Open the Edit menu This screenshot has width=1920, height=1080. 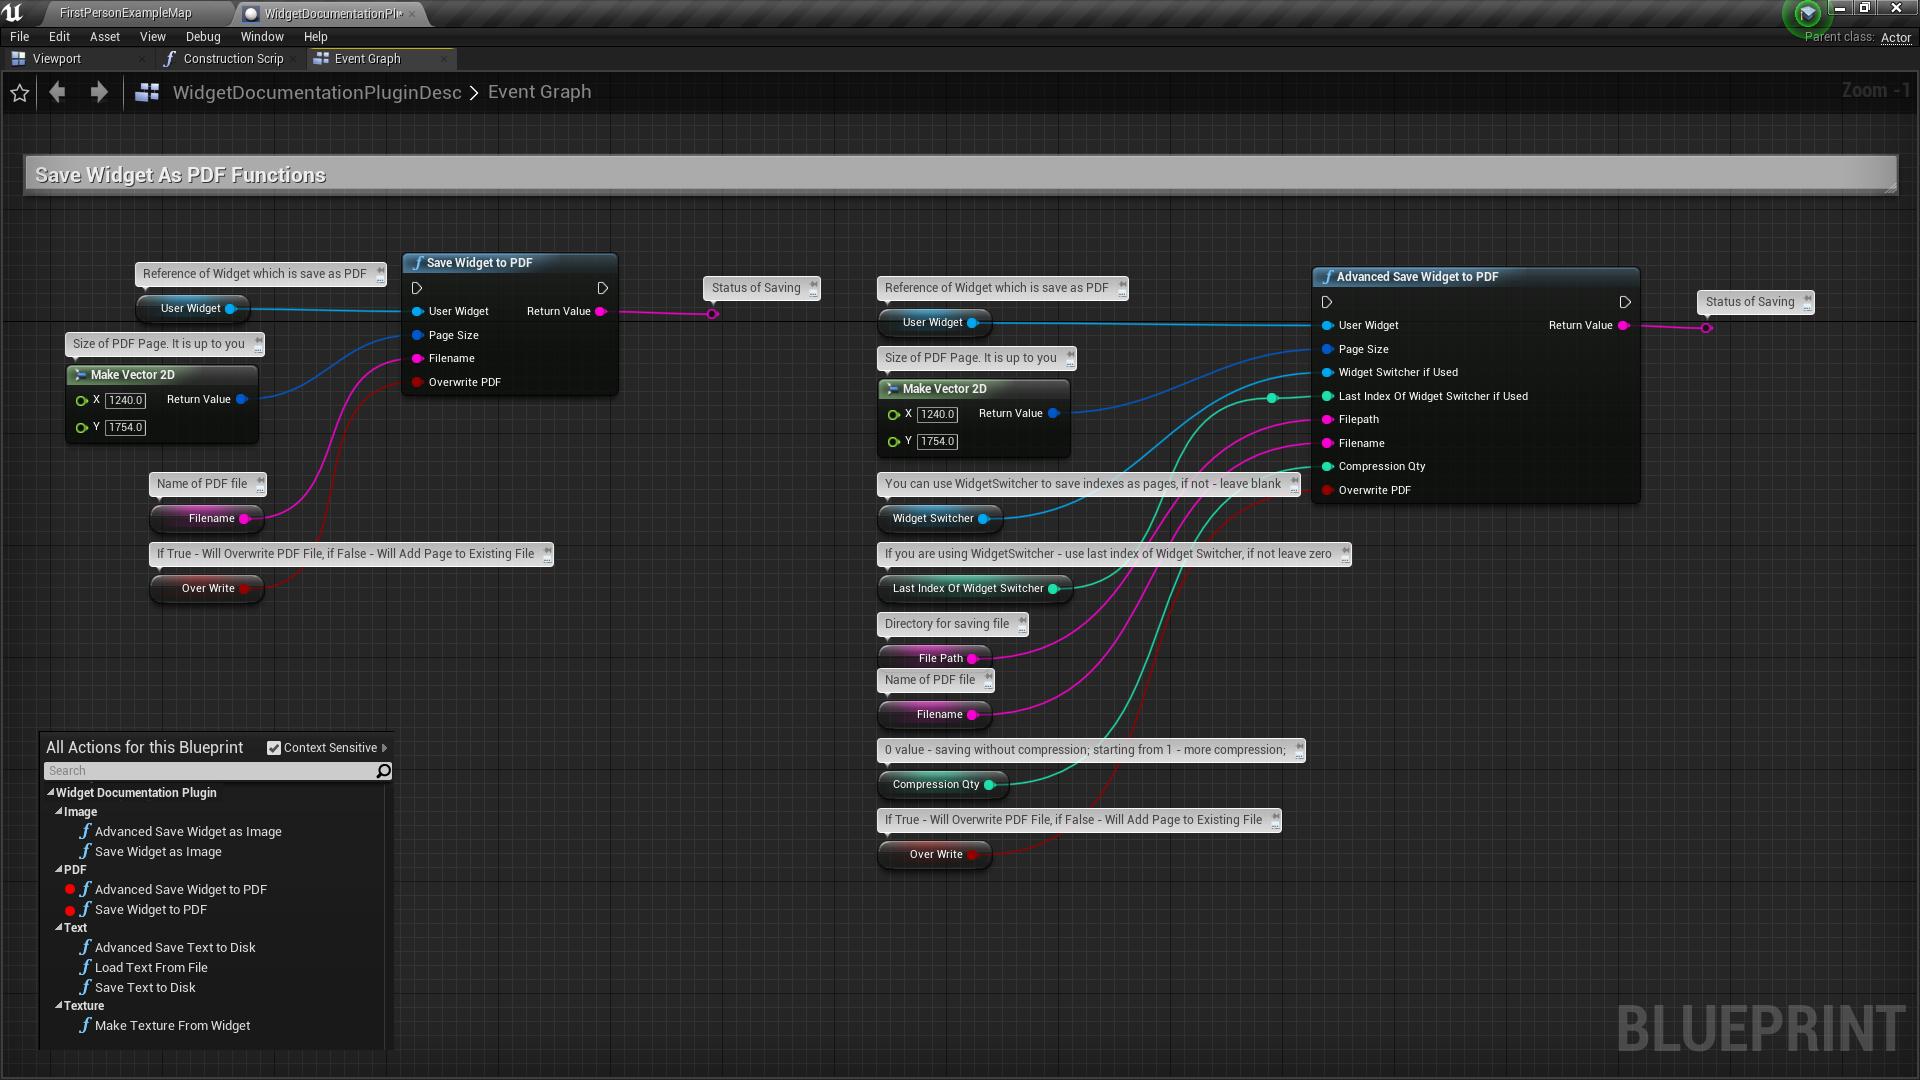(x=59, y=37)
